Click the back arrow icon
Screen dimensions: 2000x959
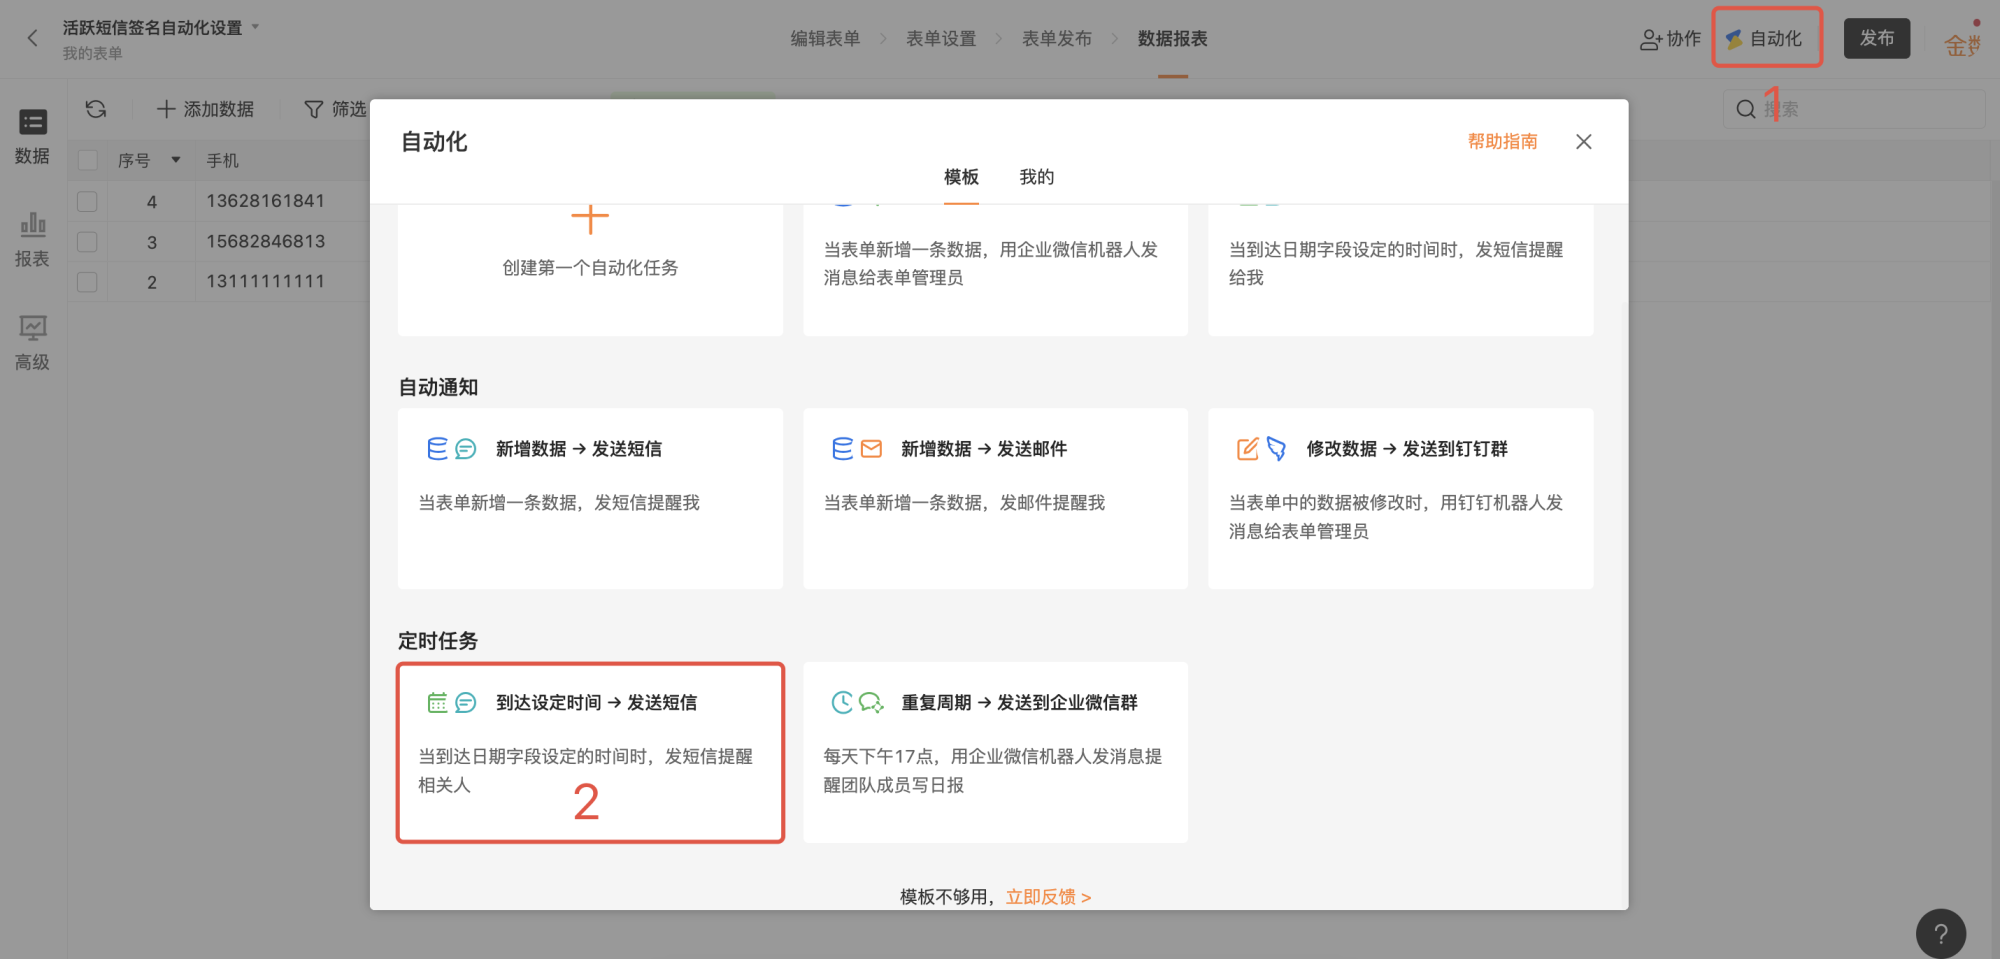pyautogui.click(x=32, y=38)
